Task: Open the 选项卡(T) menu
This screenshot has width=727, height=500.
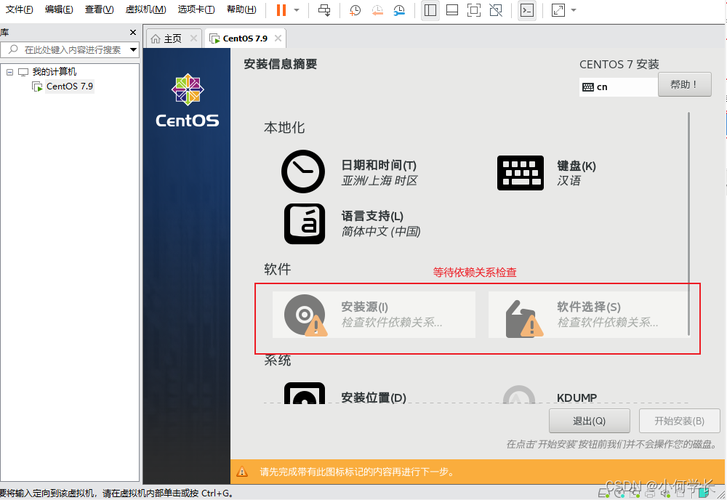Action: tap(196, 9)
